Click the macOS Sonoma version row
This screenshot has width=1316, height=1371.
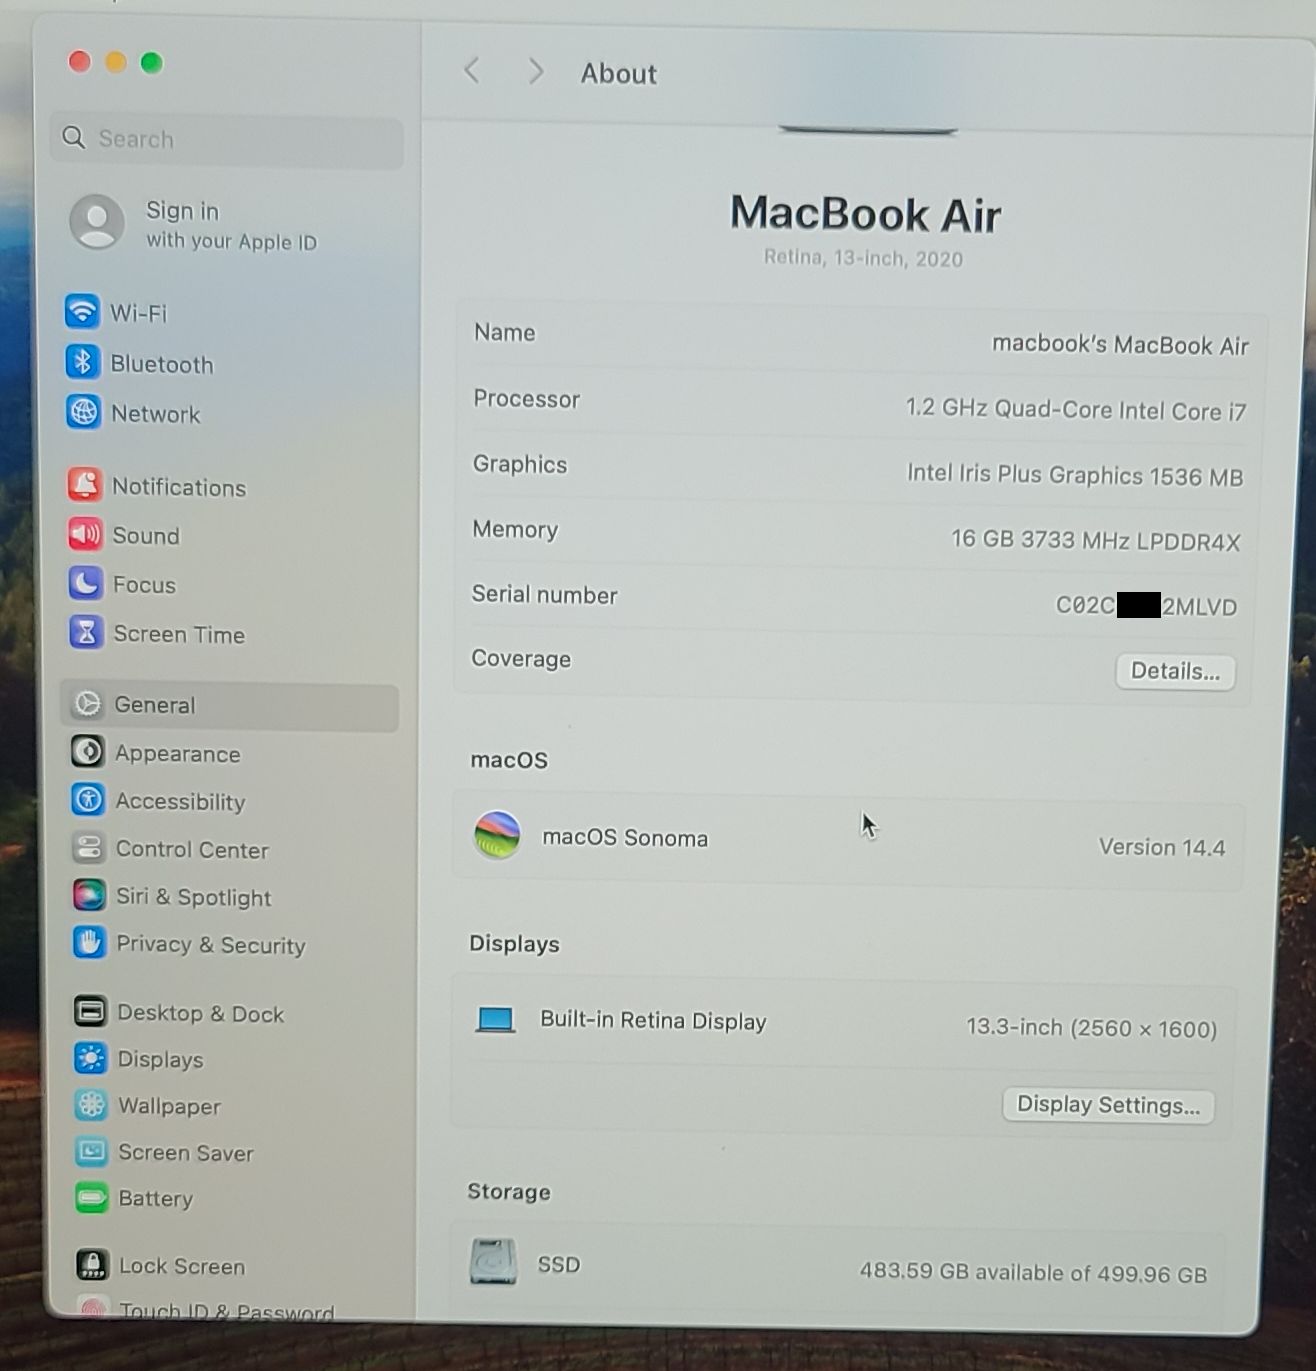[848, 838]
